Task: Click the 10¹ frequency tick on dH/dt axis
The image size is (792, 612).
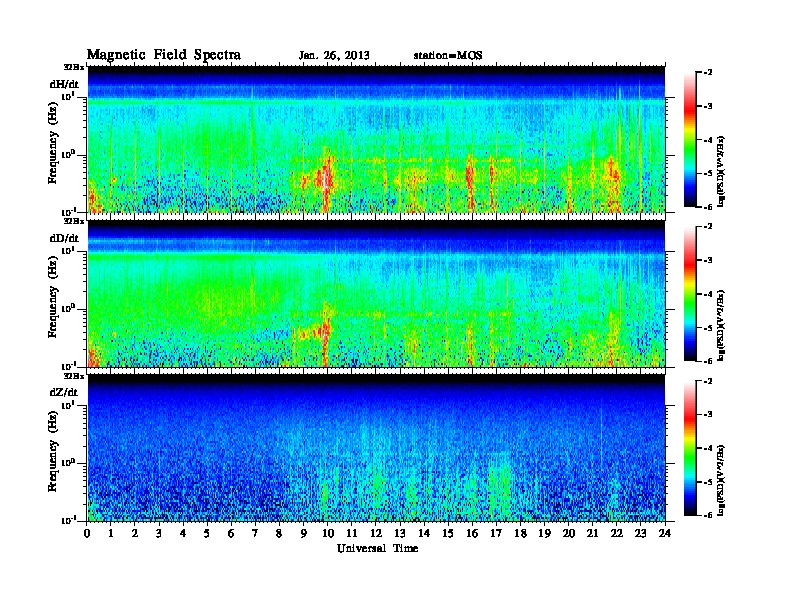Action: point(68,96)
